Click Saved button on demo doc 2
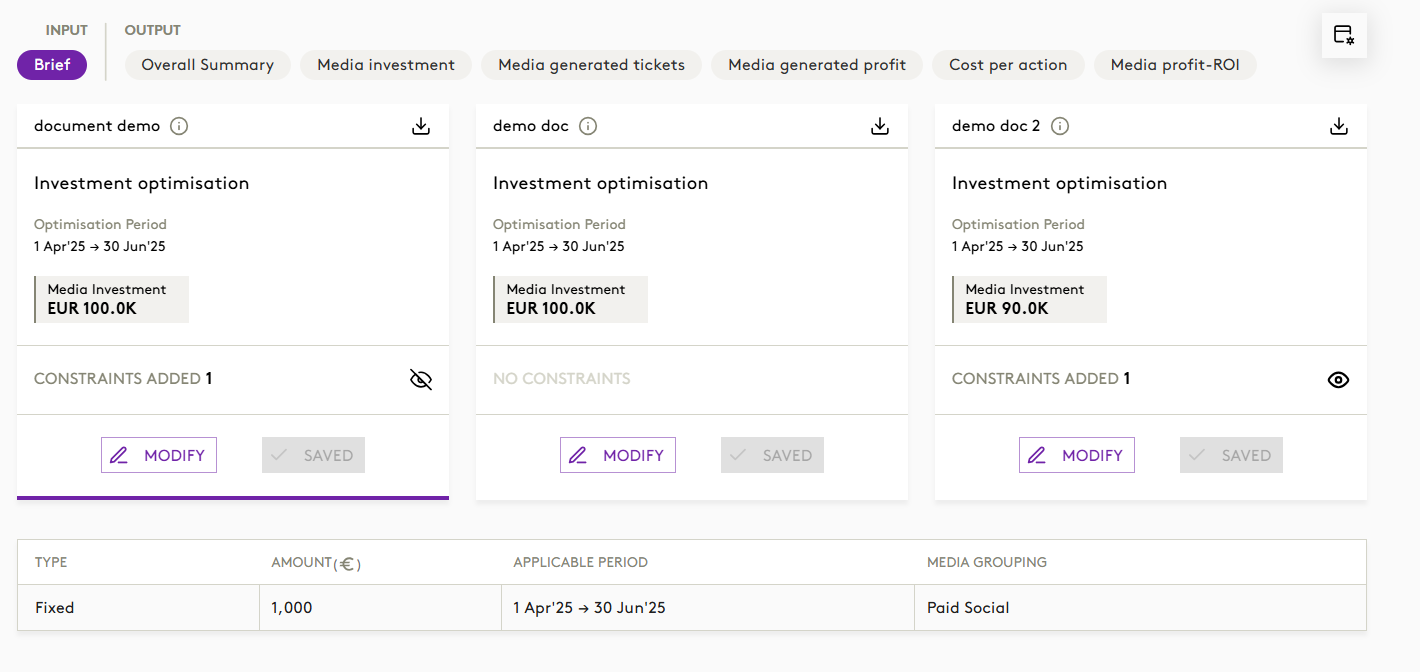 coord(1231,455)
